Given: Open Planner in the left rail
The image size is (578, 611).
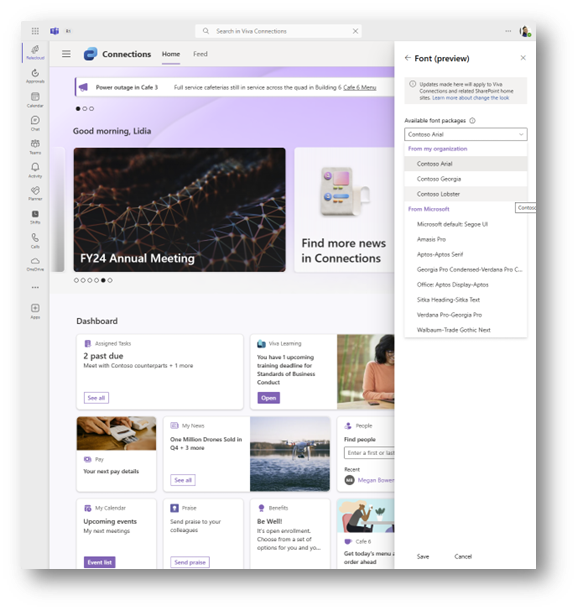Looking at the screenshot, I should (x=35, y=193).
